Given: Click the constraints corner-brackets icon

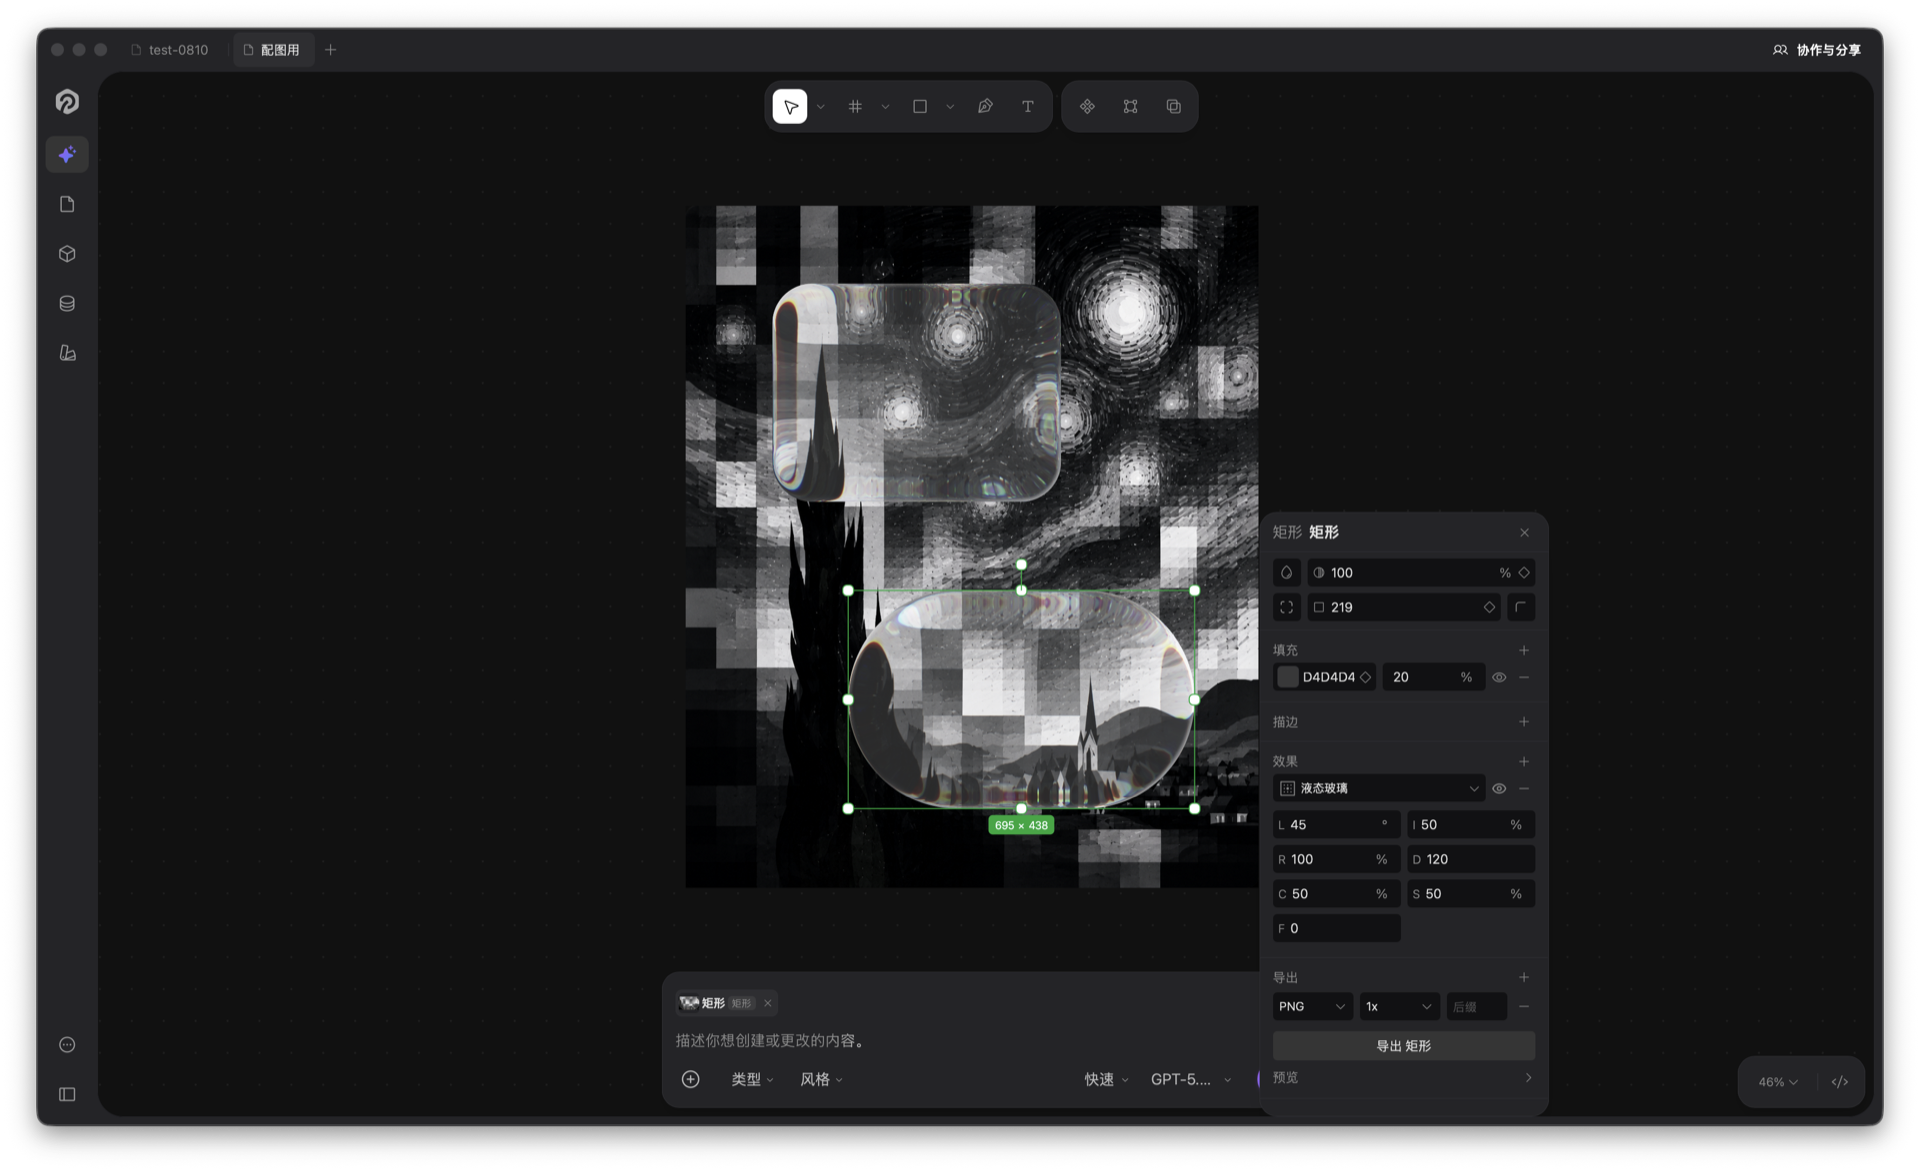Looking at the screenshot, I should 1287,607.
